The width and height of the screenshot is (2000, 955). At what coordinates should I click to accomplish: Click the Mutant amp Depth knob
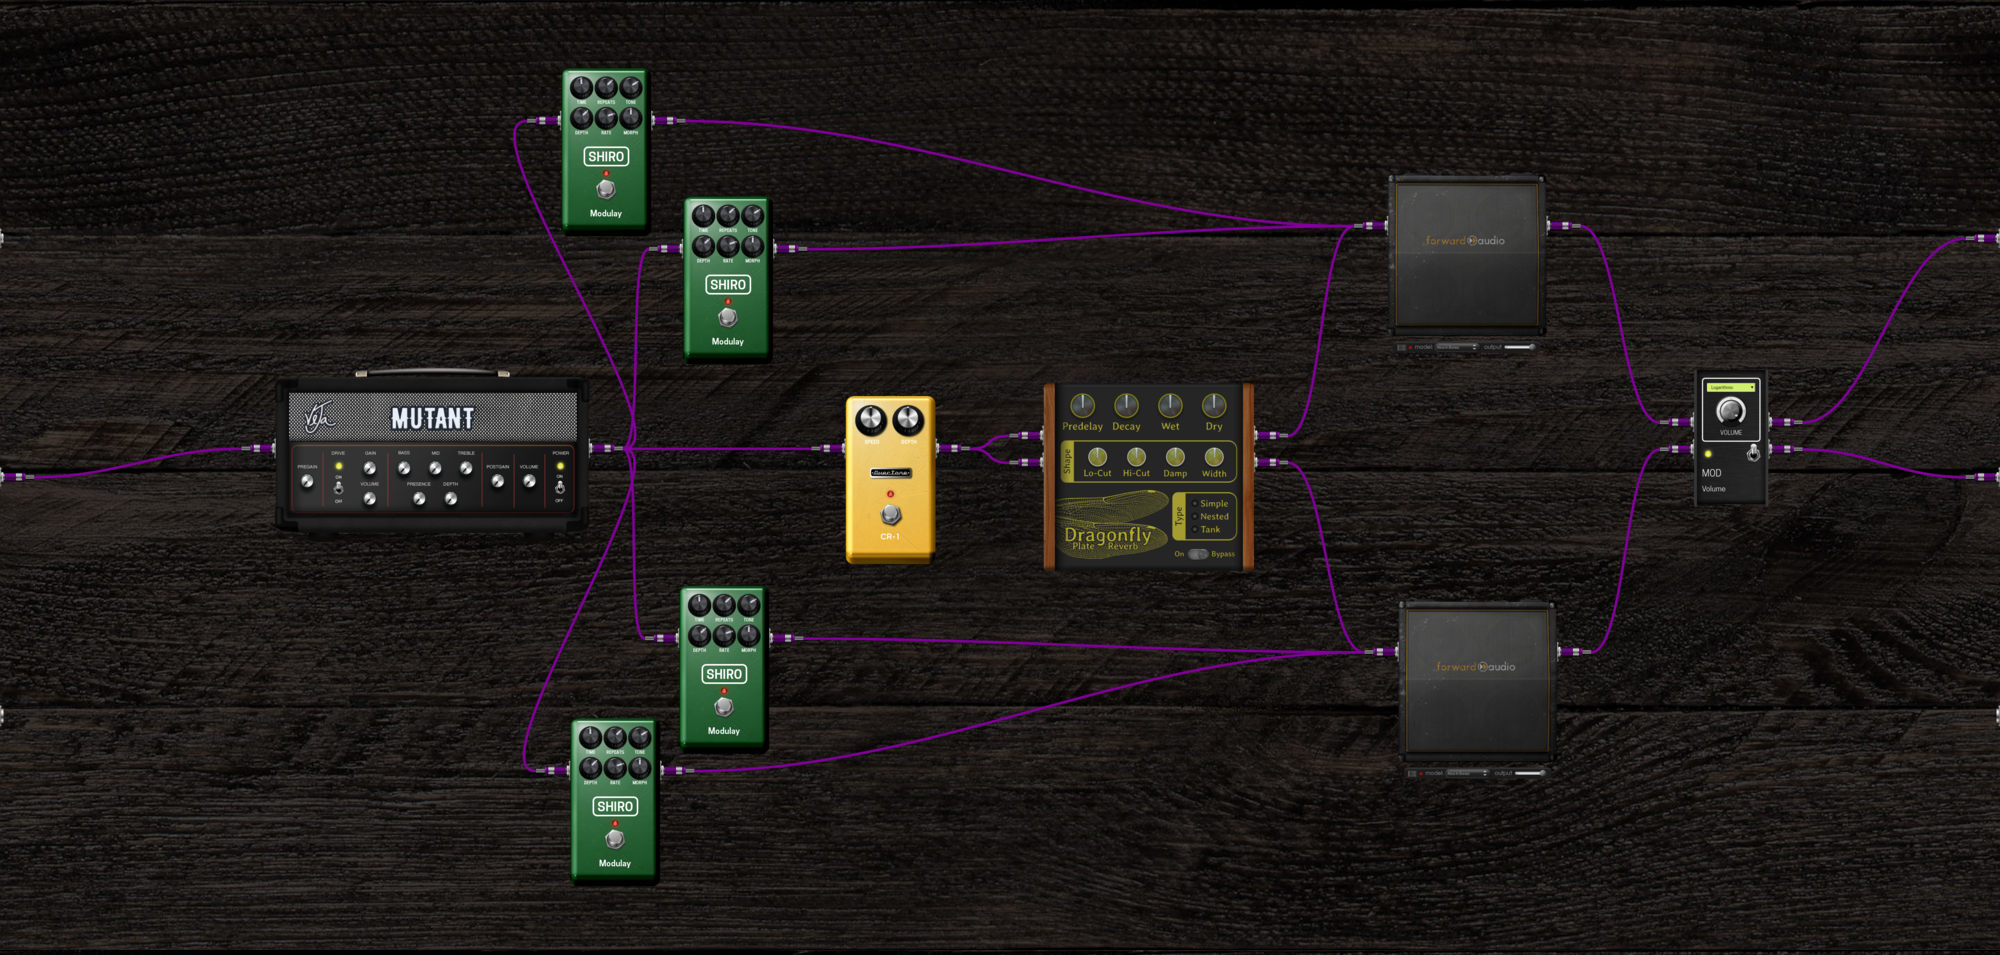point(451,498)
